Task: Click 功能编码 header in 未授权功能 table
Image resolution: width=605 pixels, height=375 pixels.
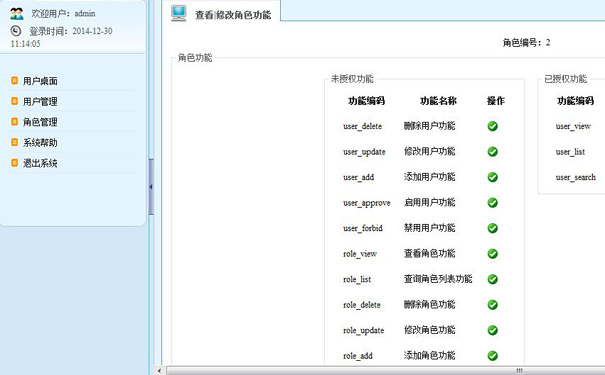Action: coord(367,101)
